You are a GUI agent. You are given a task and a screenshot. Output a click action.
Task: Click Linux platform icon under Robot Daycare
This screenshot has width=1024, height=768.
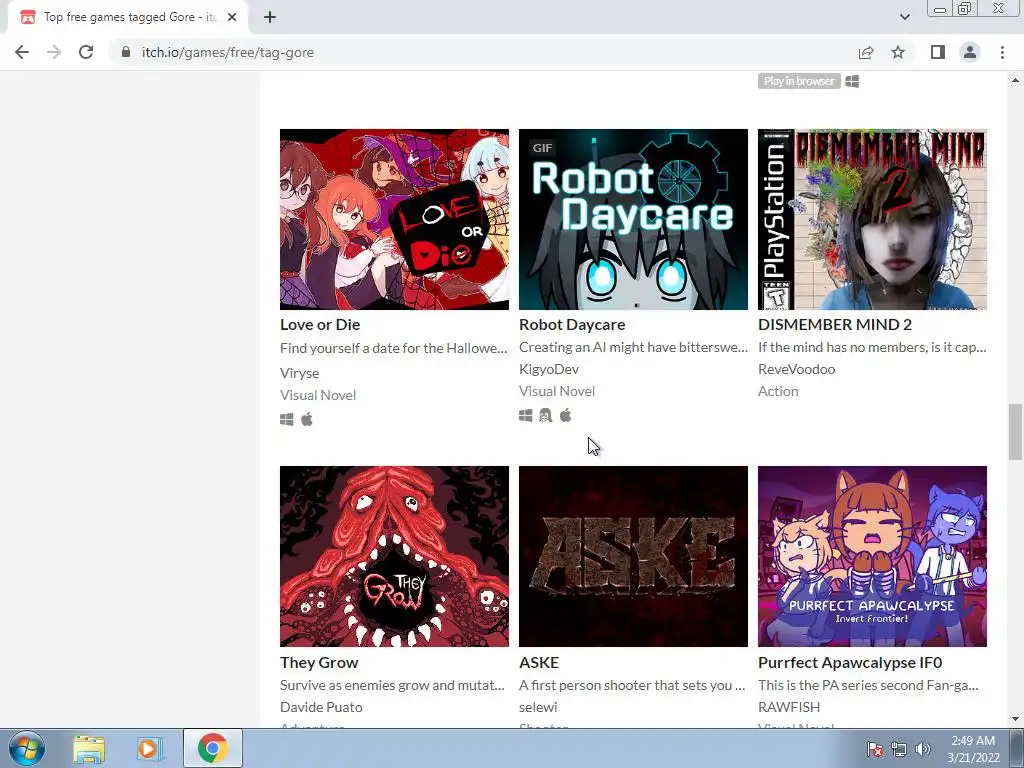click(545, 415)
